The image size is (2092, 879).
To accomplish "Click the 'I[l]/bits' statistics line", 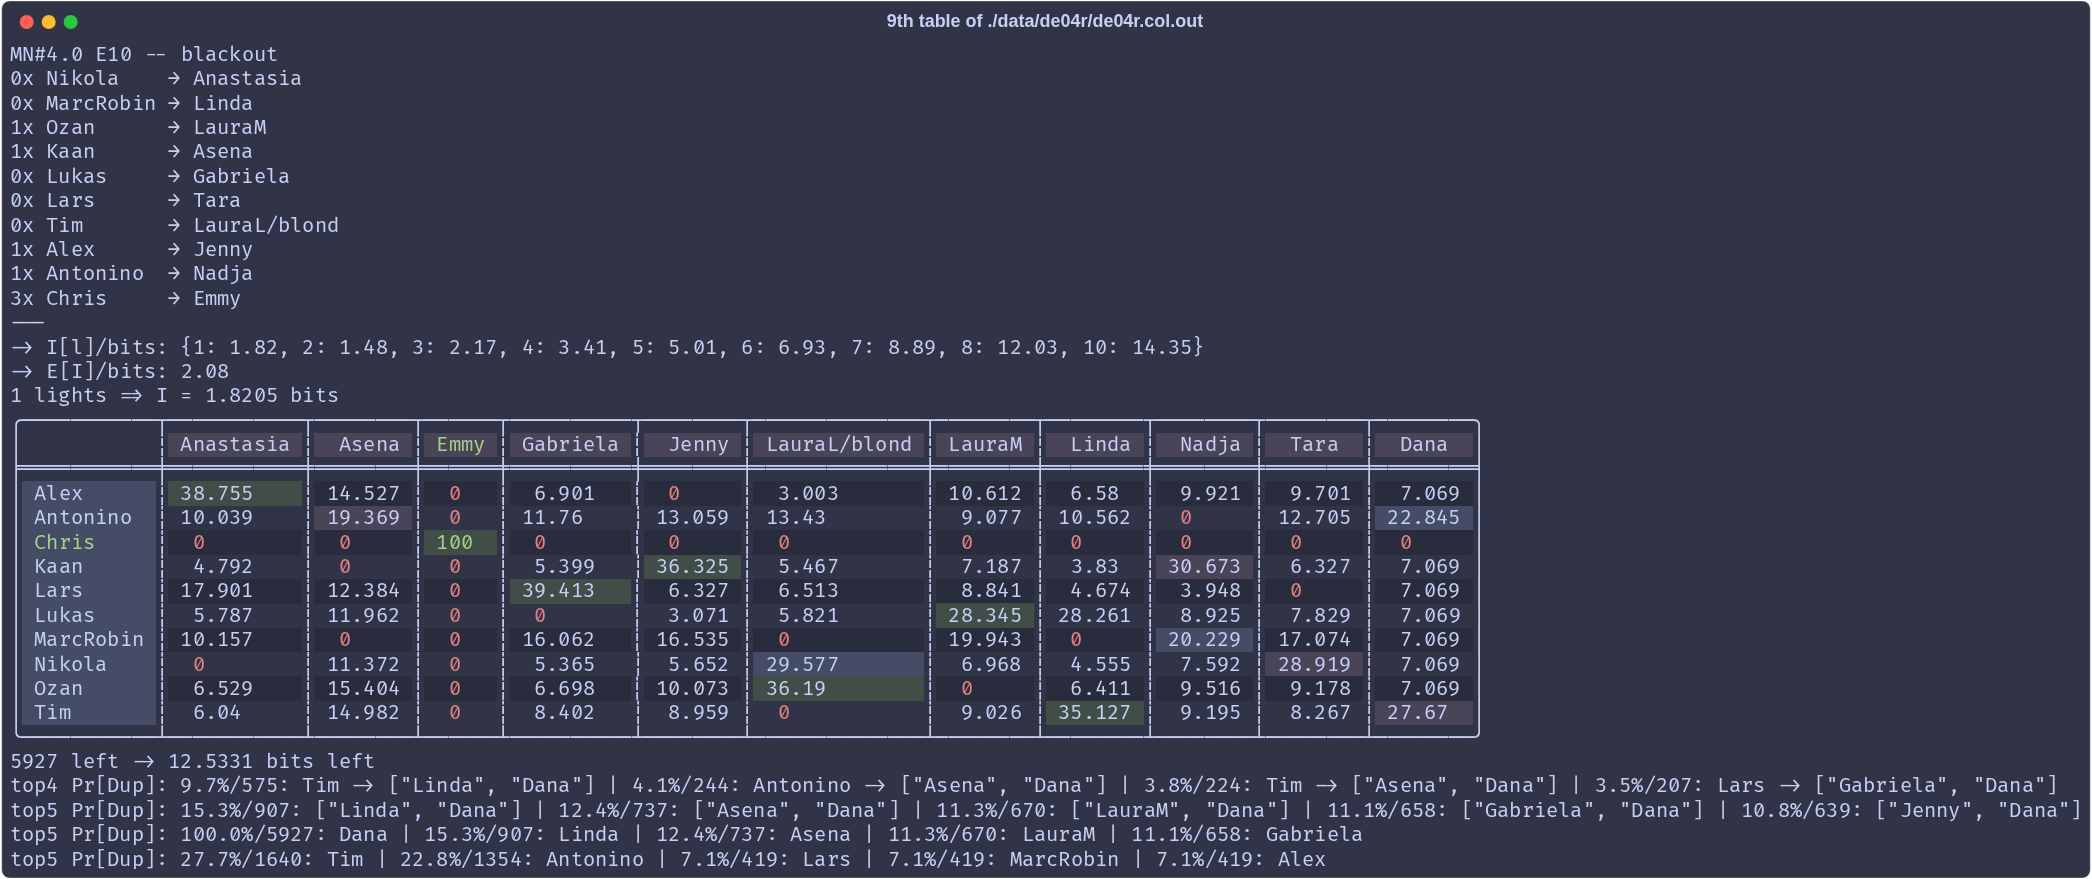I will (607, 347).
